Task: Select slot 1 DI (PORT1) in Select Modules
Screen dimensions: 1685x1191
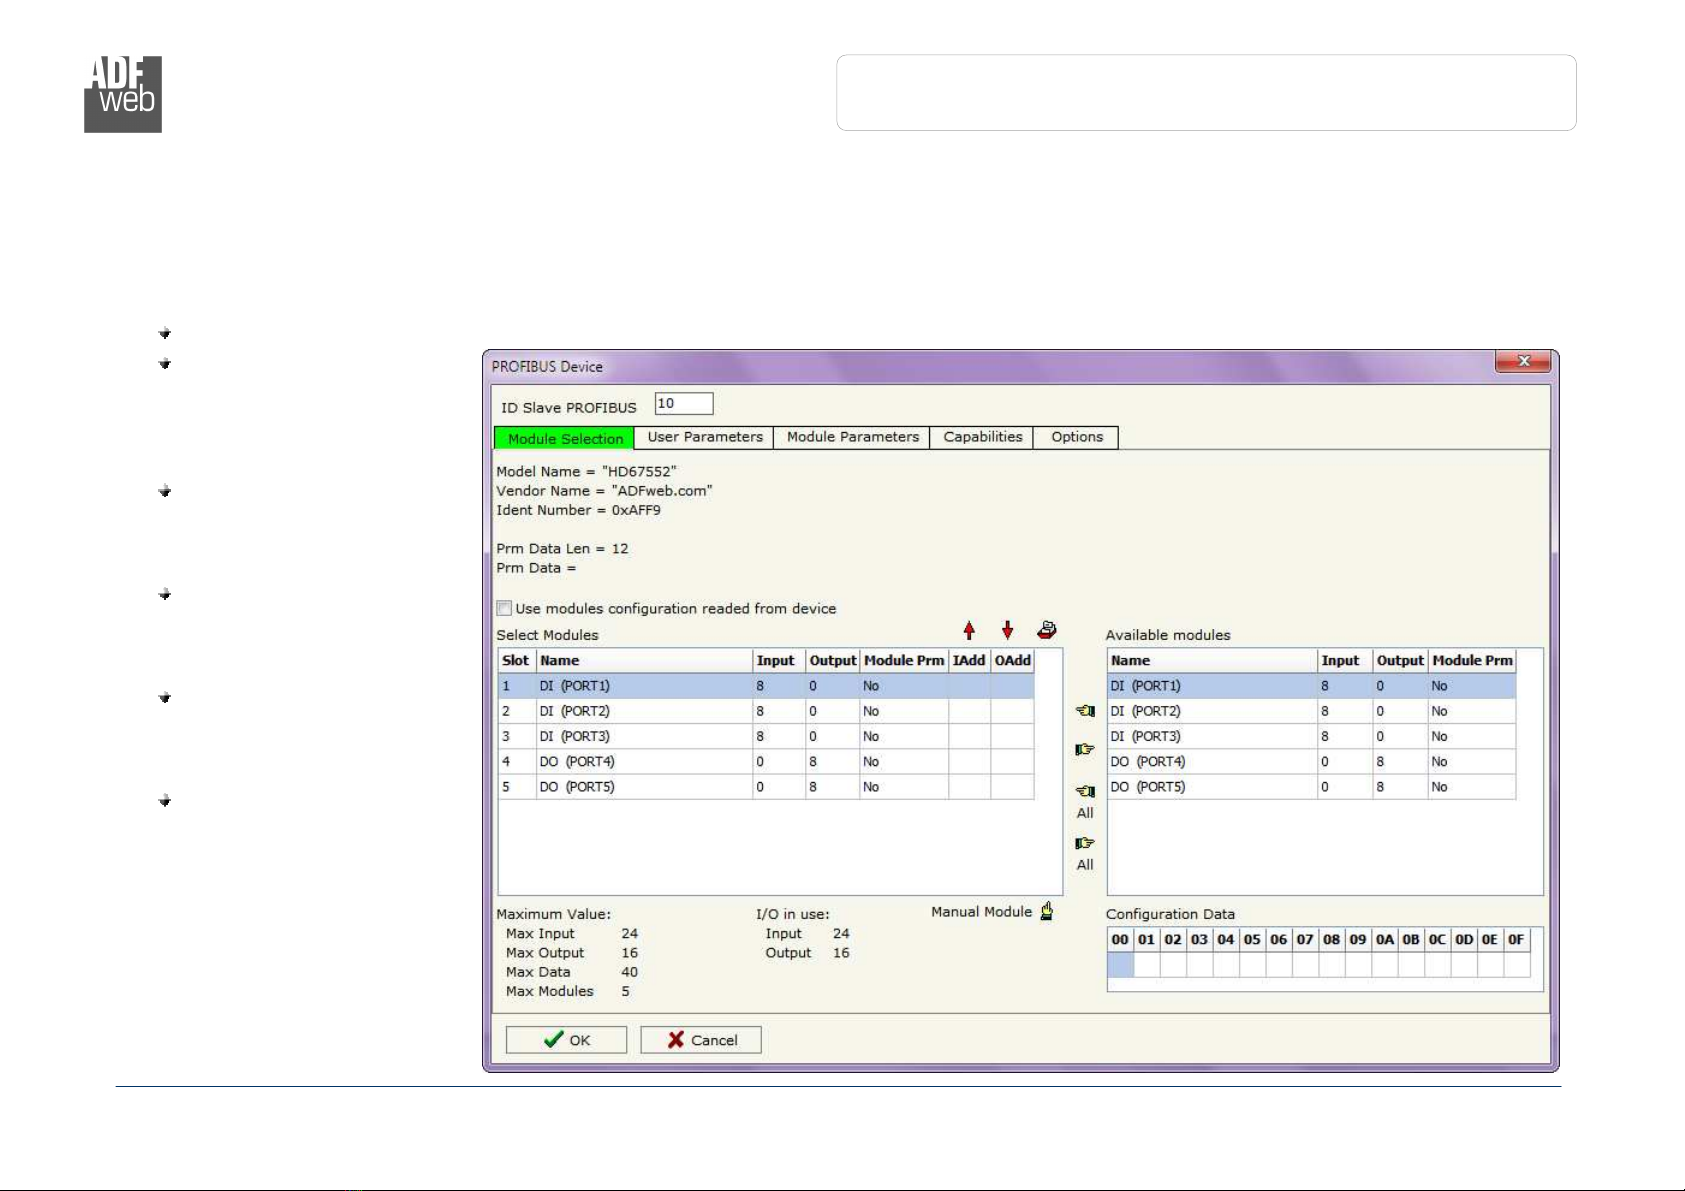Action: point(766,686)
